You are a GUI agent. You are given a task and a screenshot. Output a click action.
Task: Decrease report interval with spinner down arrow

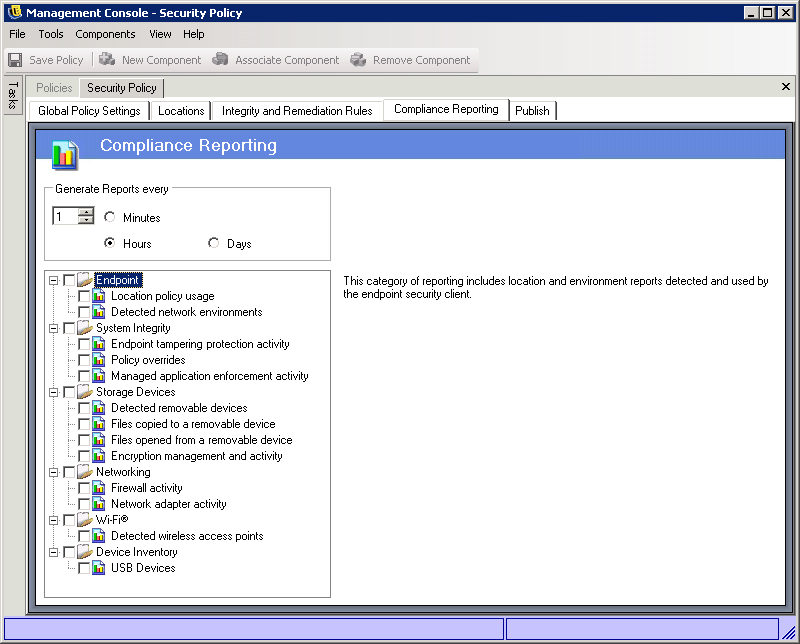point(86,220)
